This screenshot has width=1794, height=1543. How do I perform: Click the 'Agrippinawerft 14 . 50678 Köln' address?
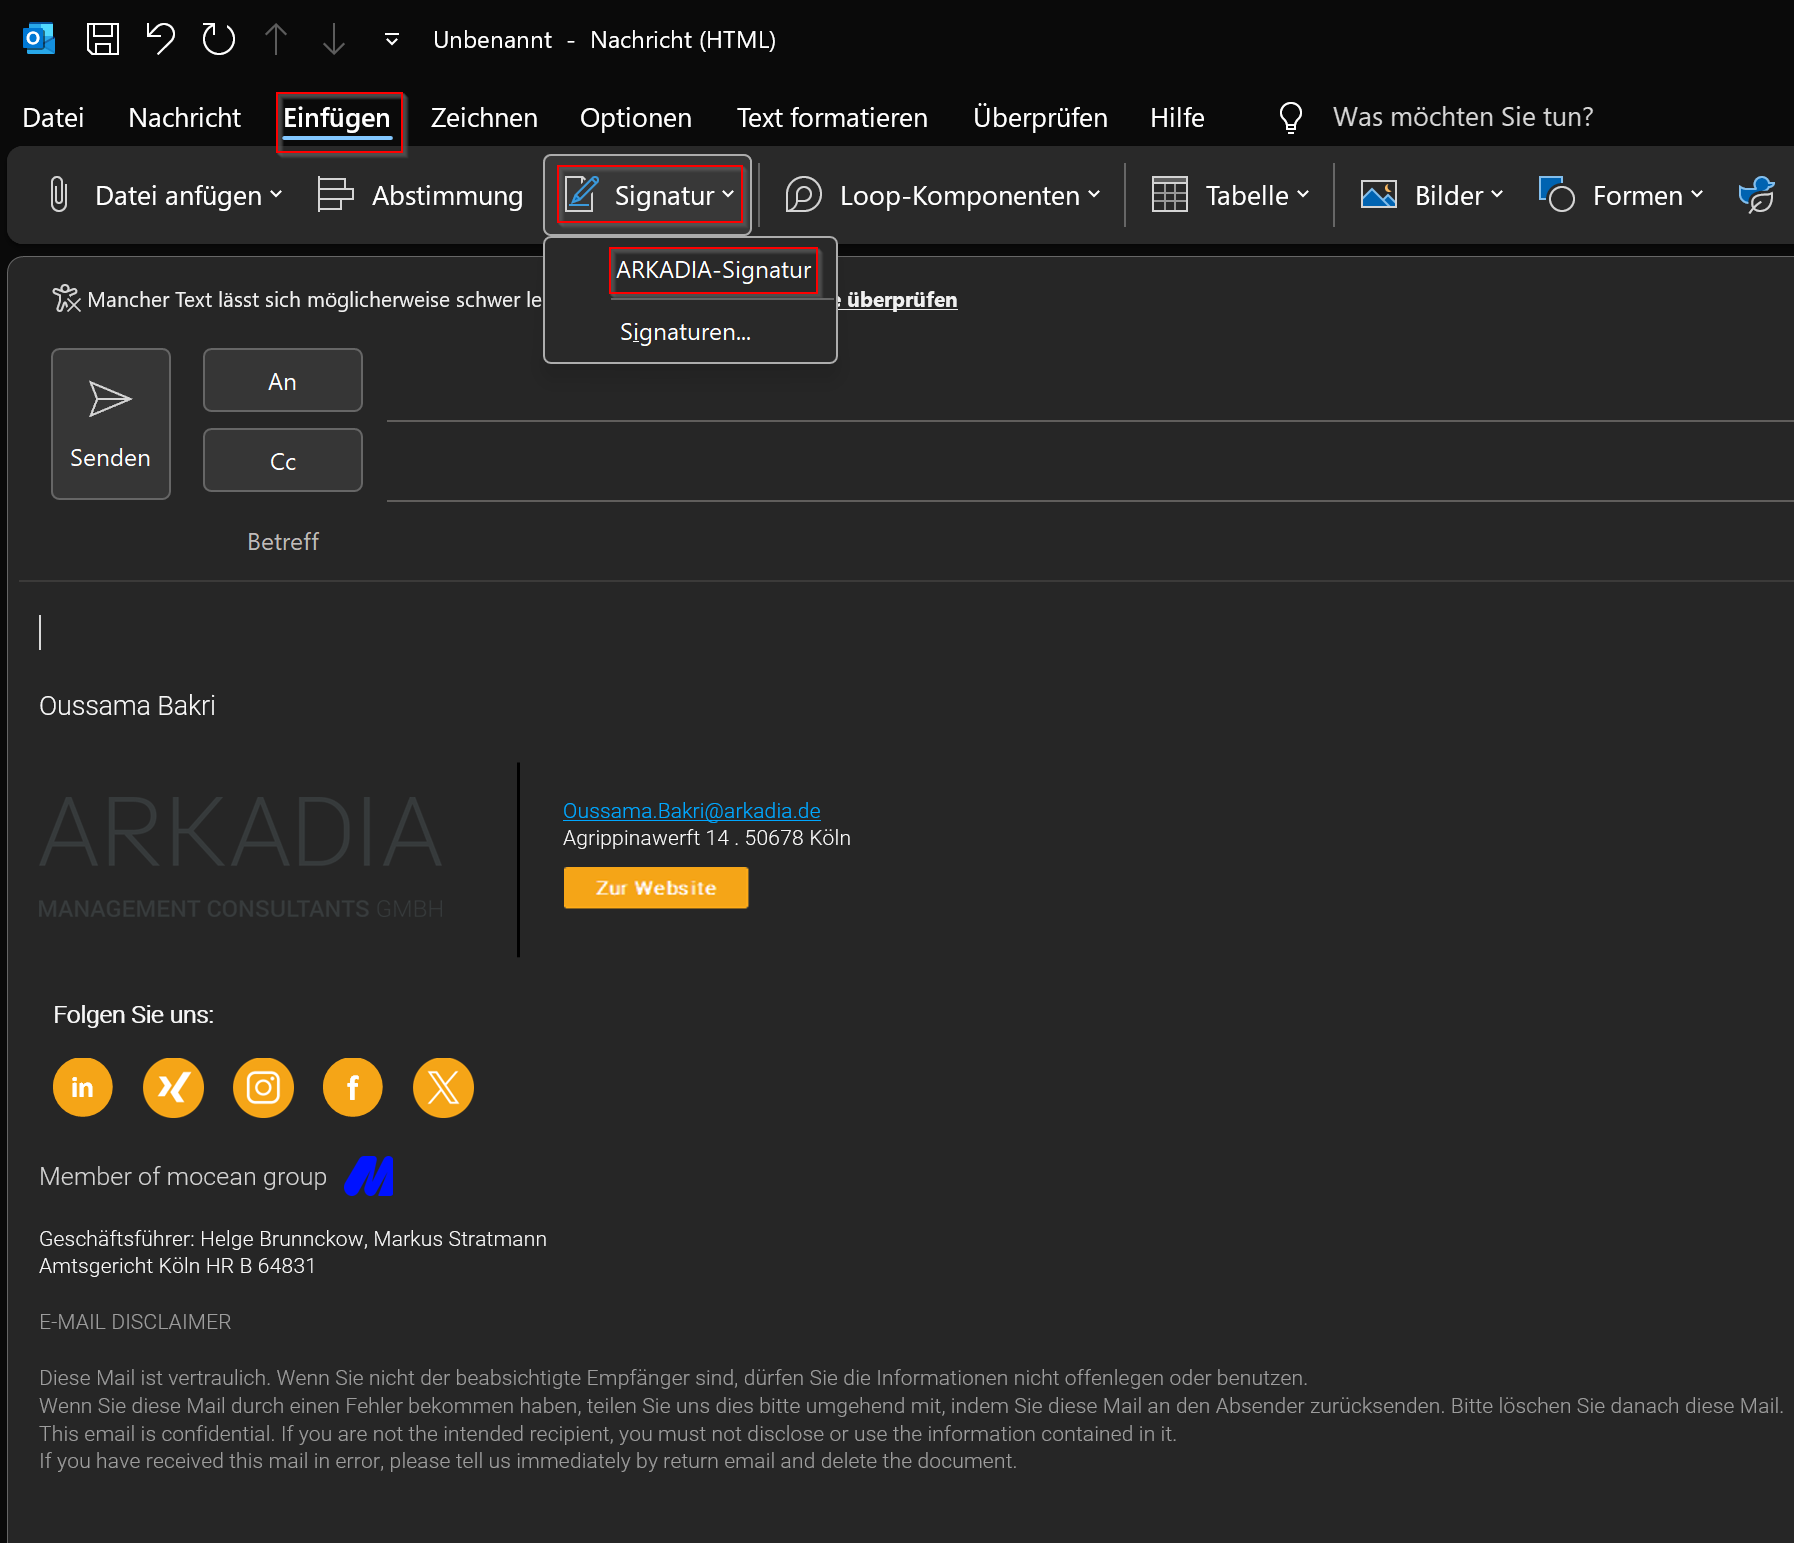coord(707,838)
